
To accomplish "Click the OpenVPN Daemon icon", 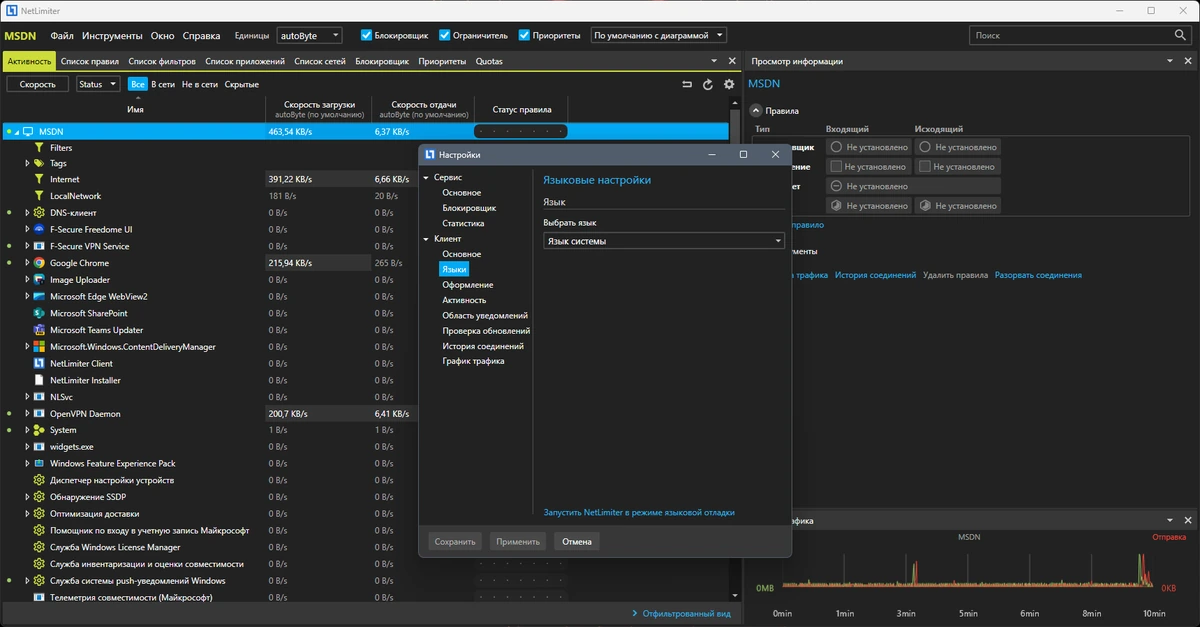I will 39,413.
